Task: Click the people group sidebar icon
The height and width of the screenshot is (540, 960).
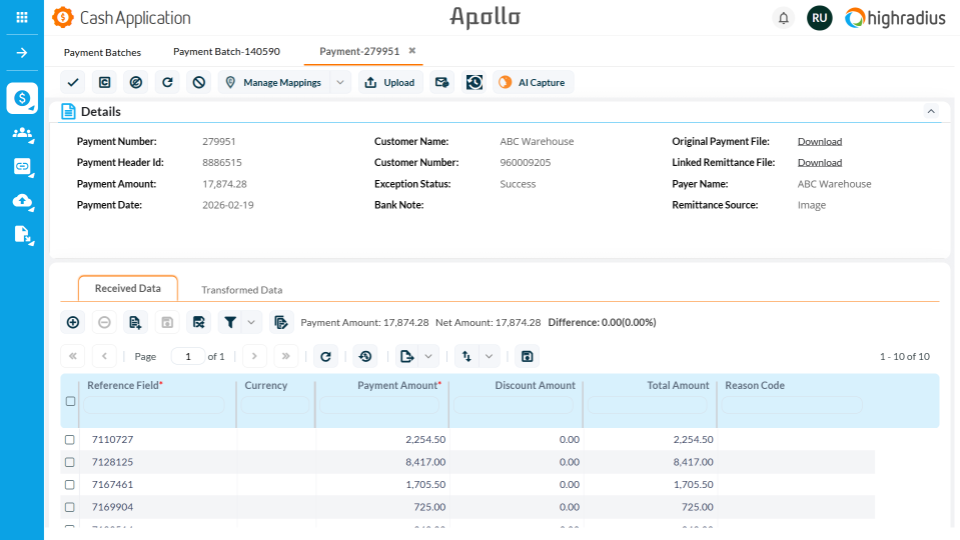Action: click(22, 133)
